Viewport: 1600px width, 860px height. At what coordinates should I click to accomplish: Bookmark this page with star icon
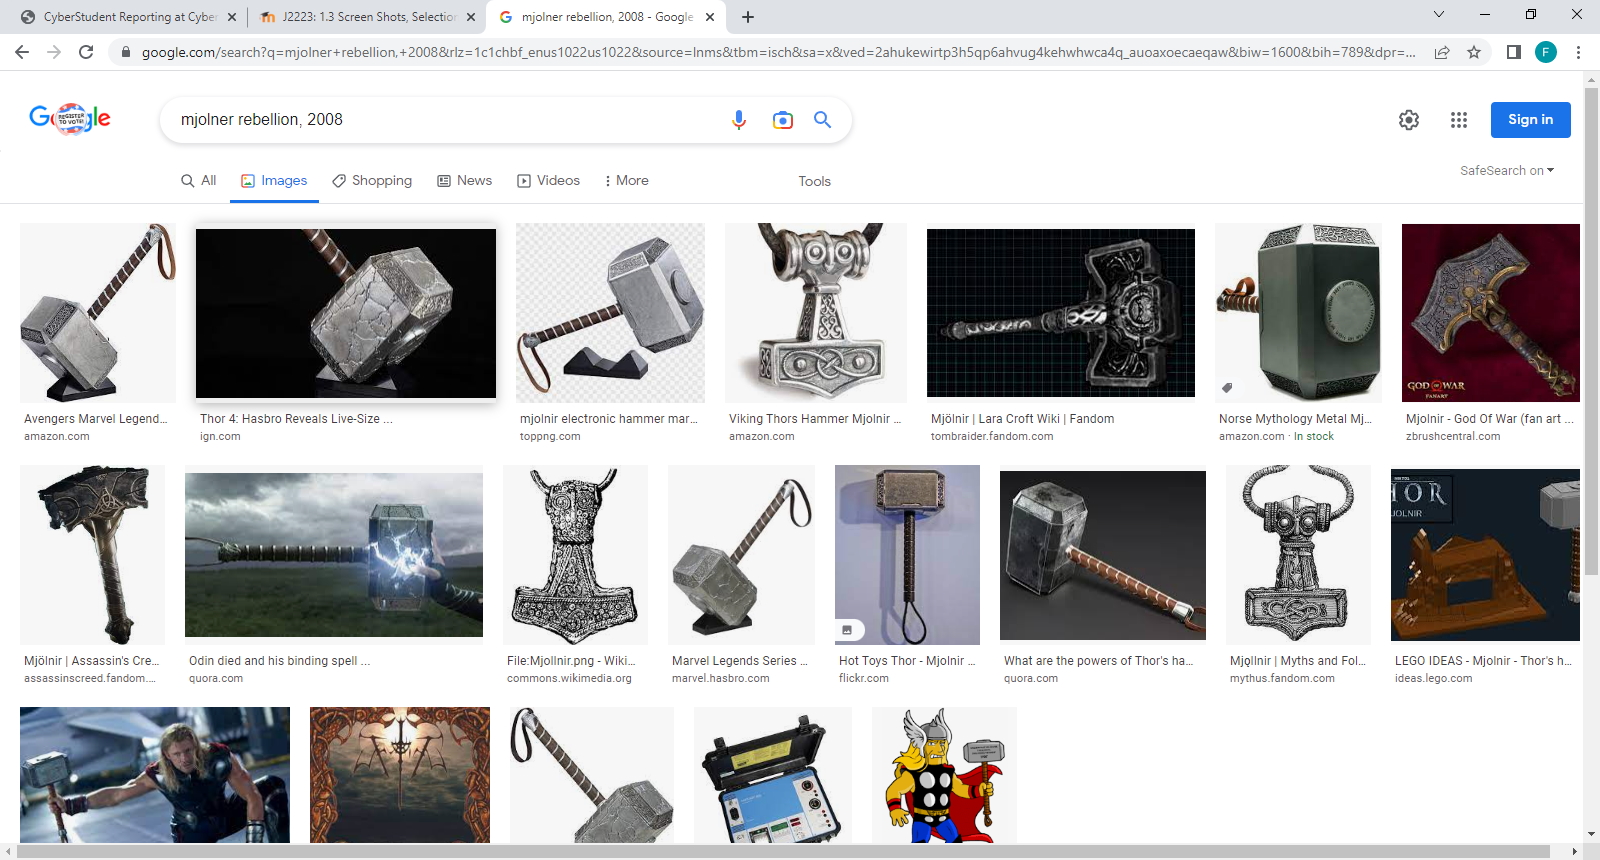pos(1473,52)
